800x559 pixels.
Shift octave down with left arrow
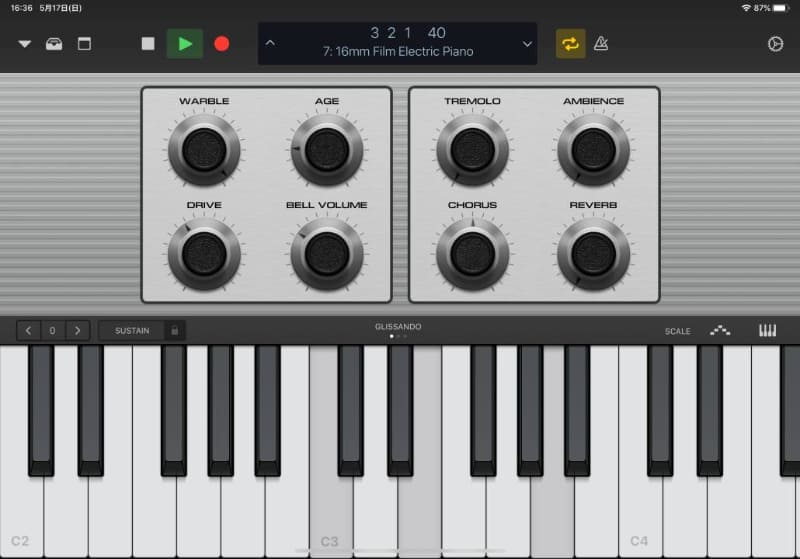click(x=28, y=331)
